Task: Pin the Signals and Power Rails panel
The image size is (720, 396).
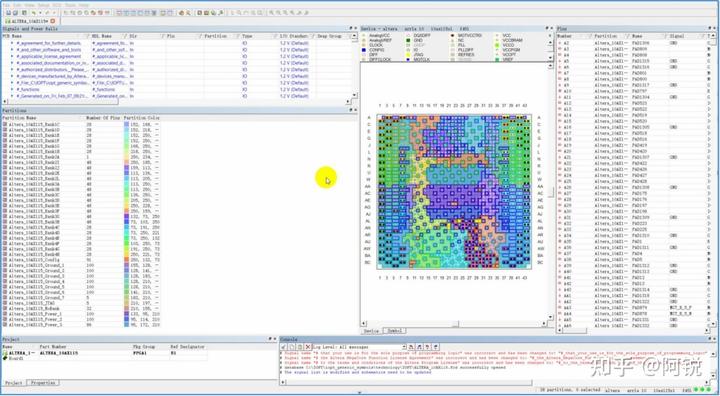Action: point(350,28)
